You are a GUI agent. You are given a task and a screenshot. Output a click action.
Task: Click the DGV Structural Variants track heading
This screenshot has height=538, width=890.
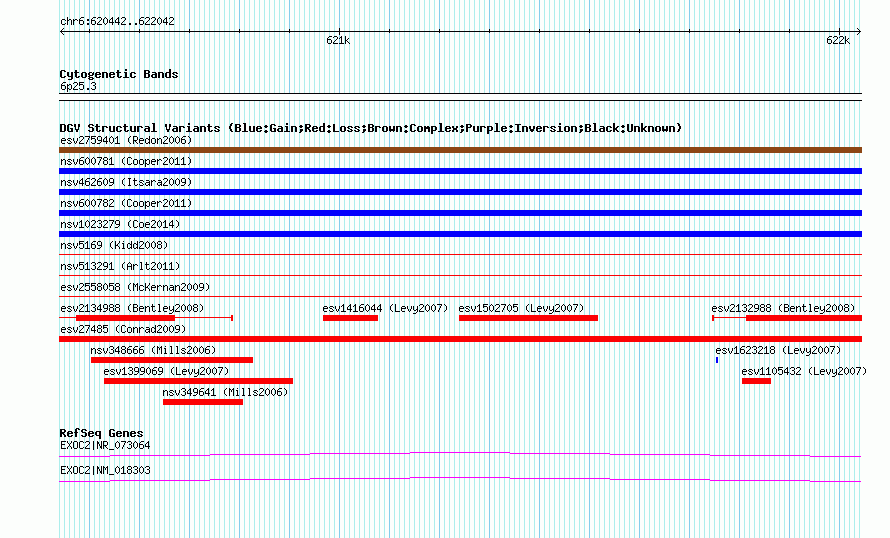click(371, 128)
